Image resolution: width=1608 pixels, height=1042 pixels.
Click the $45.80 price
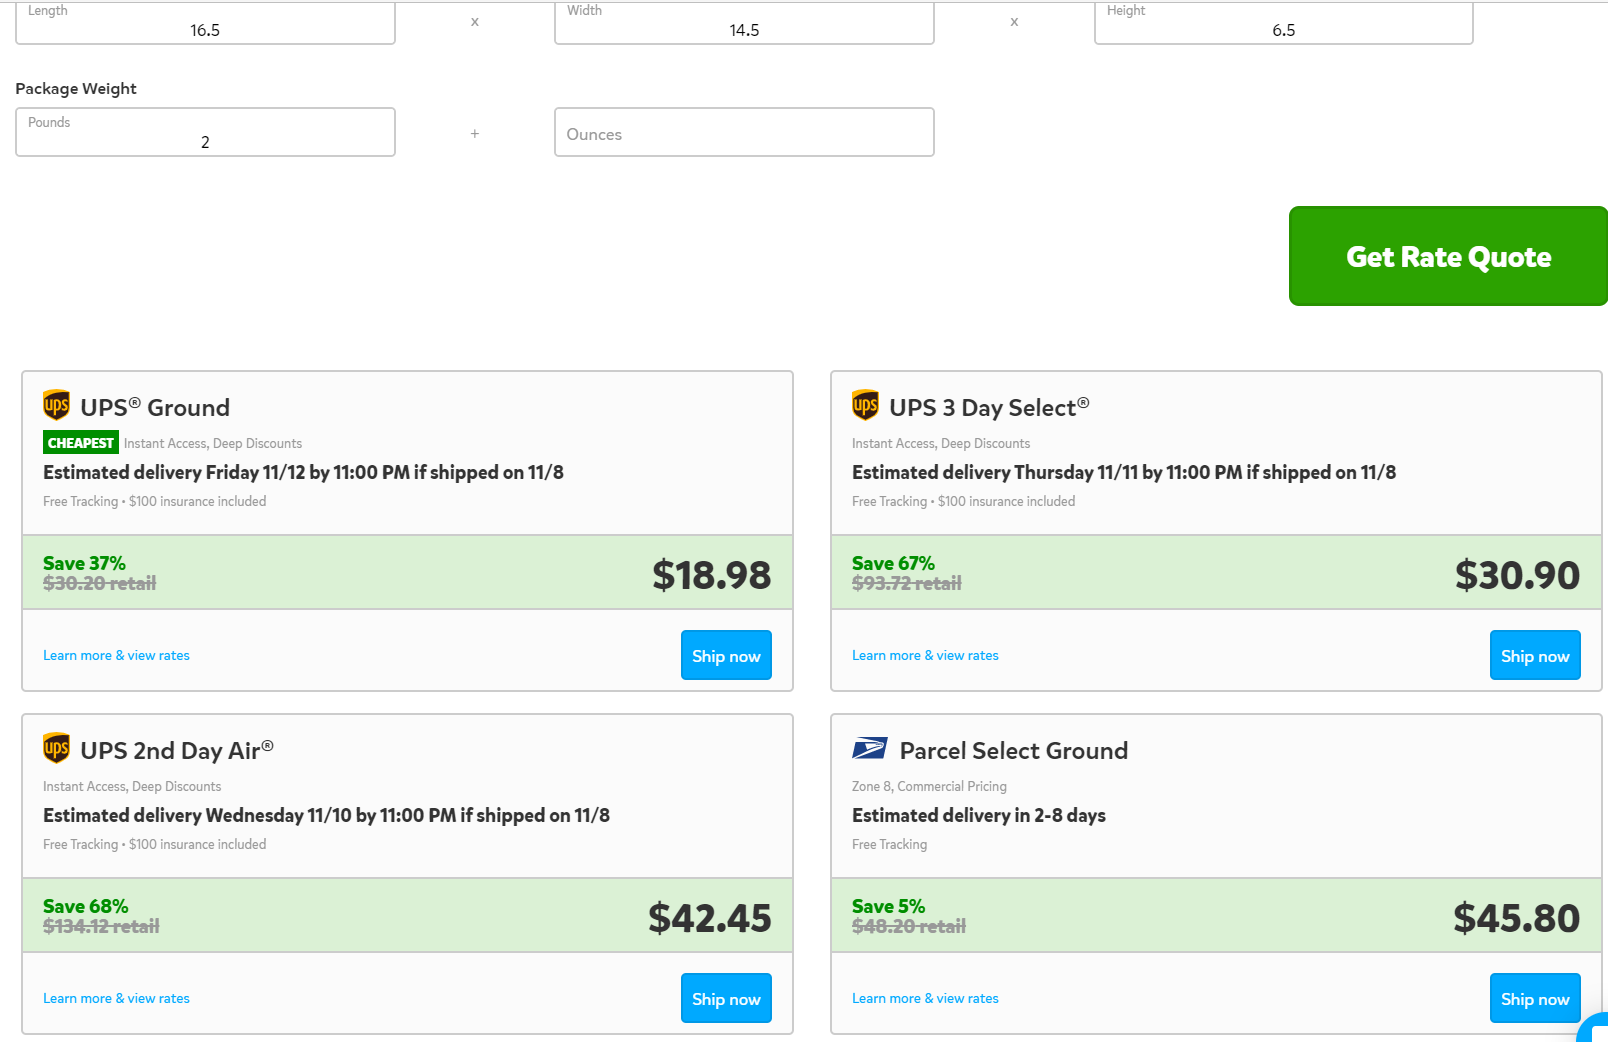tap(1516, 918)
